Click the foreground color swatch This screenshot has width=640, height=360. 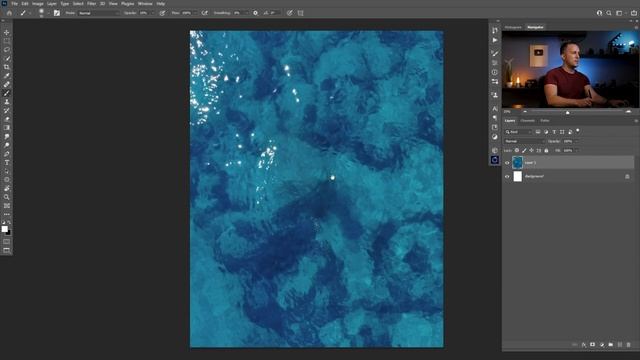coord(4,229)
